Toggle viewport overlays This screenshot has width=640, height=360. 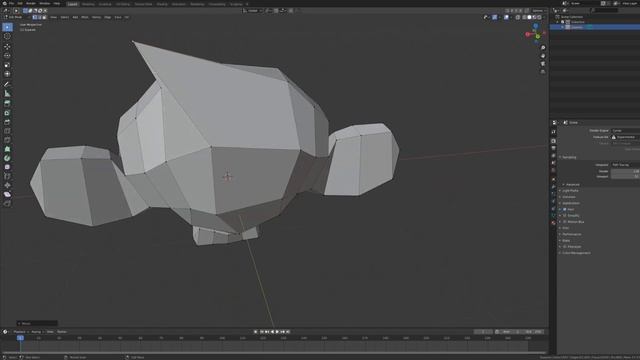[506, 17]
